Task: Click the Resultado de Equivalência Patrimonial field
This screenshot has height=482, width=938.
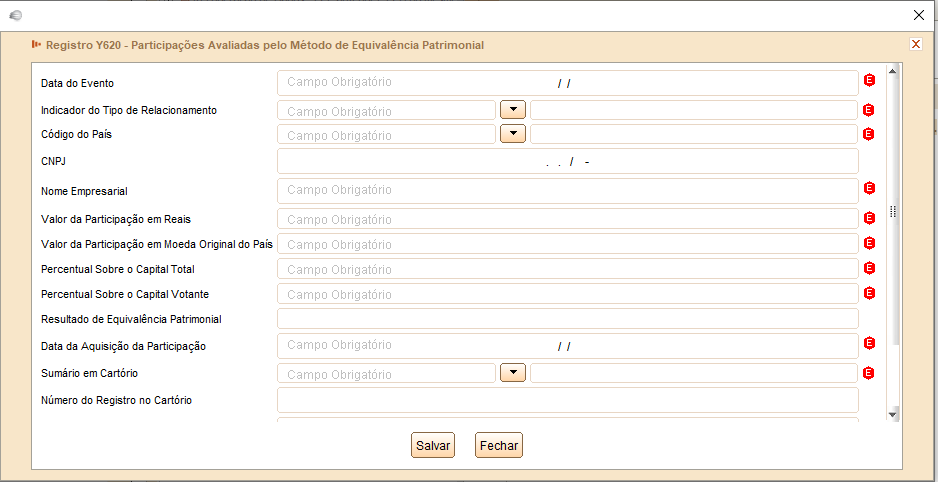Action: (x=568, y=319)
